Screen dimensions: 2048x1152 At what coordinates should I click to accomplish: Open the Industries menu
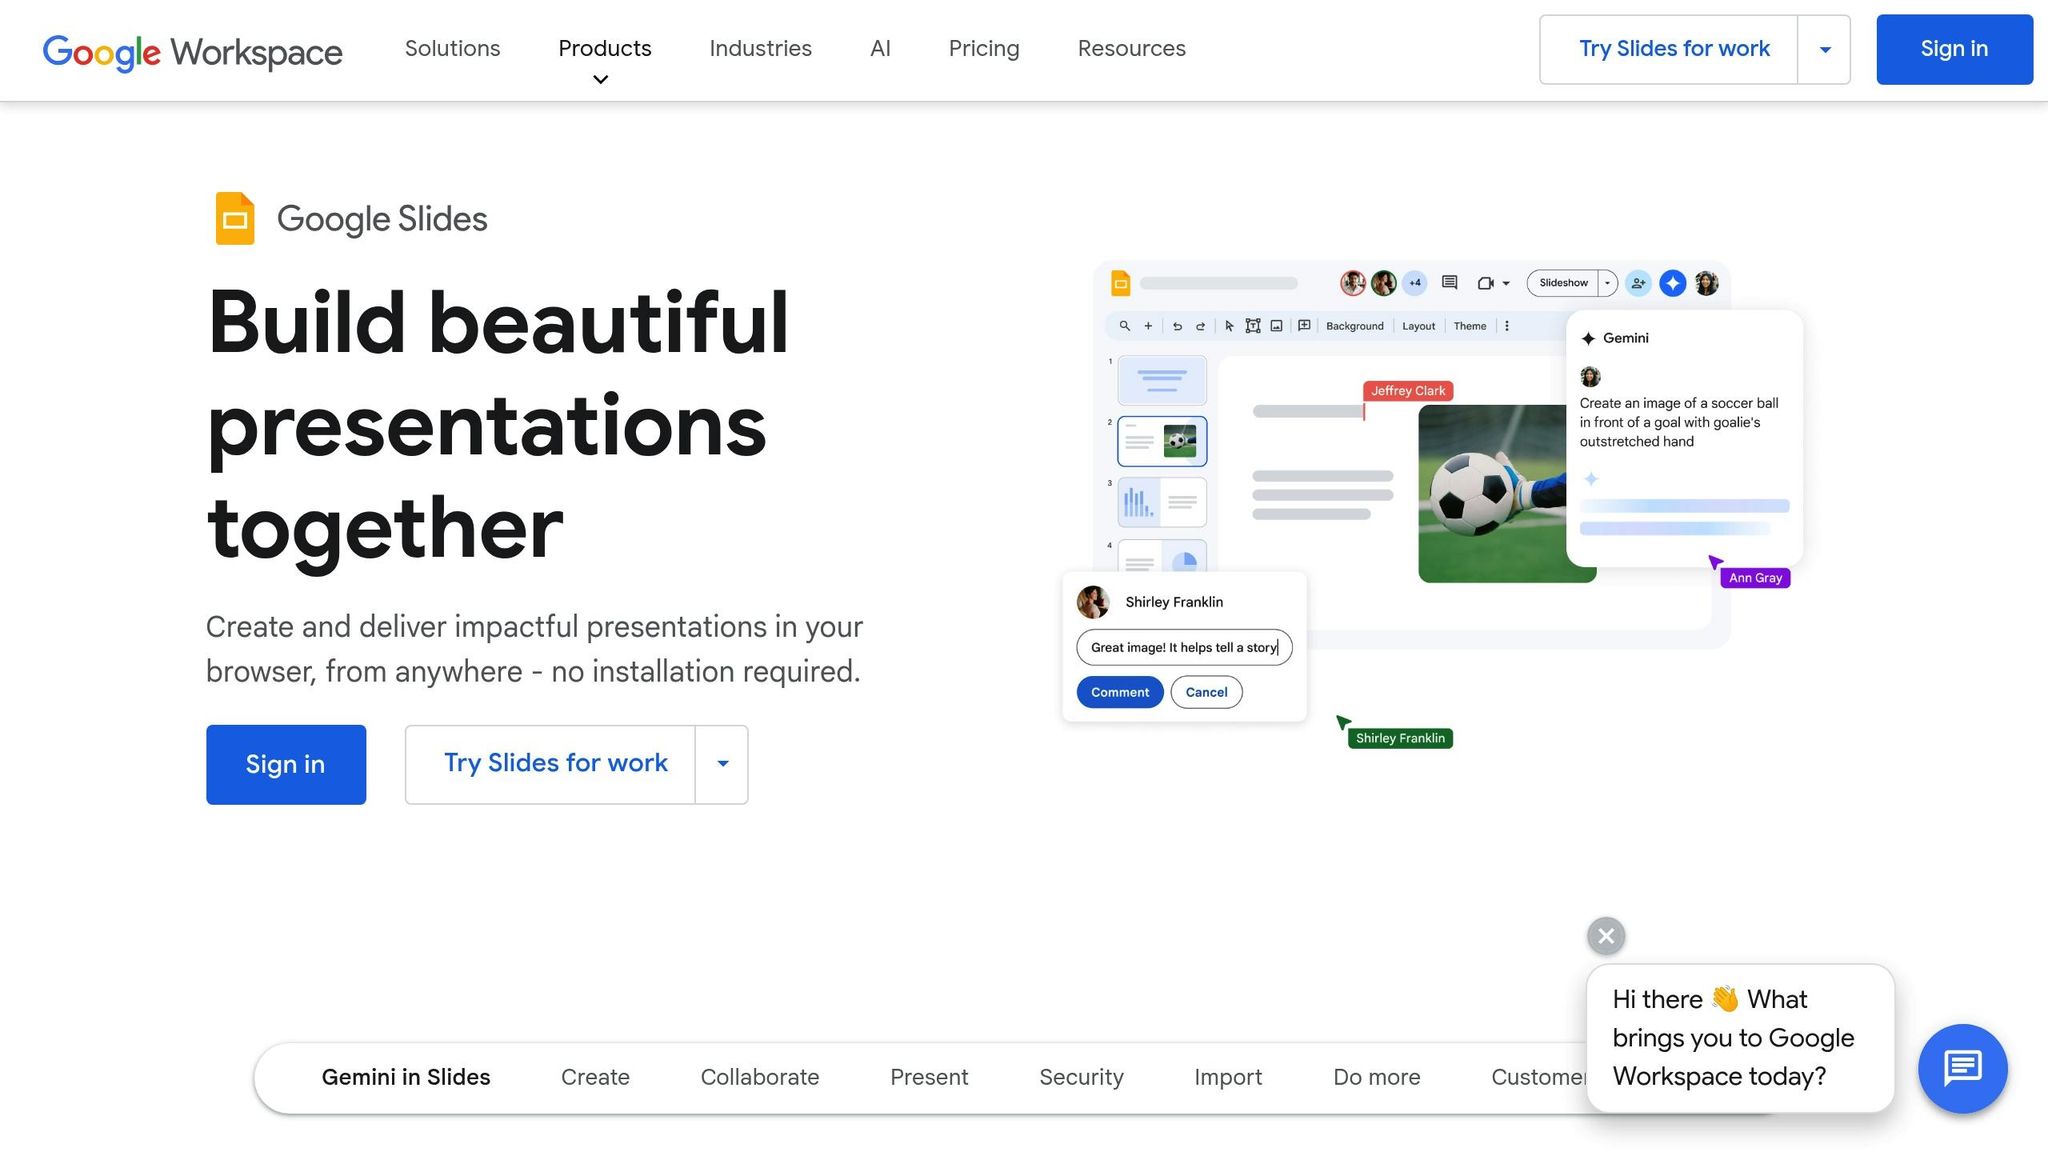click(x=760, y=48)
